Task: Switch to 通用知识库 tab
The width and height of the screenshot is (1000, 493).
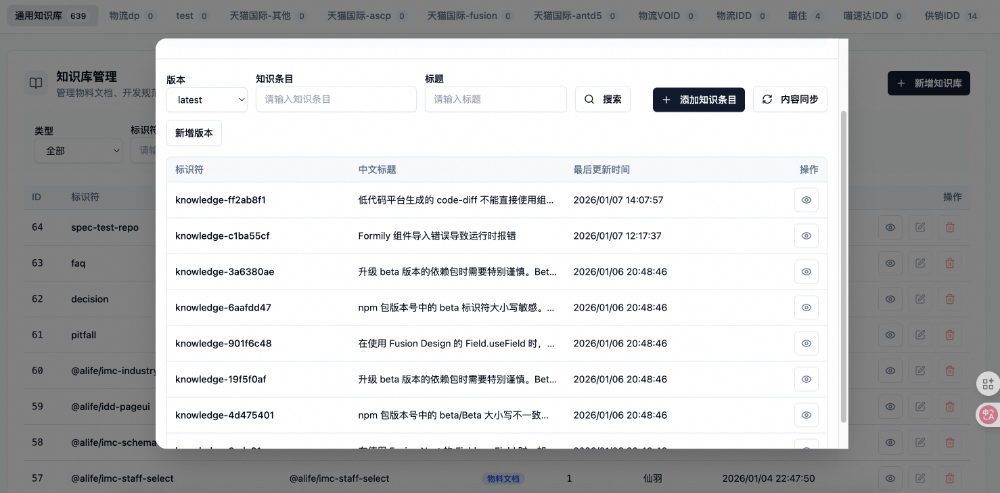Action: [x=52, y=15]
